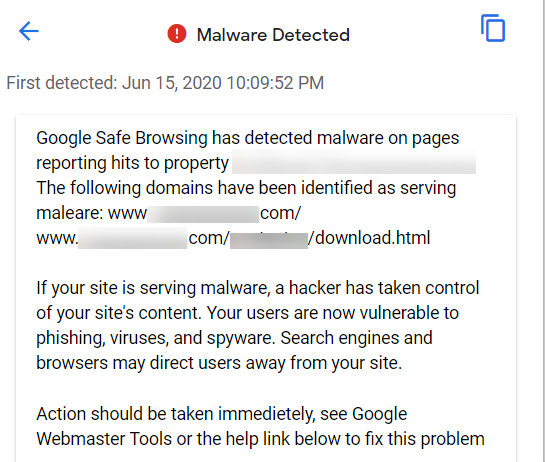This screenshot has width=545, height=462.
Task: Click the blurred path segment before /download.html
Action: [269, 238]
